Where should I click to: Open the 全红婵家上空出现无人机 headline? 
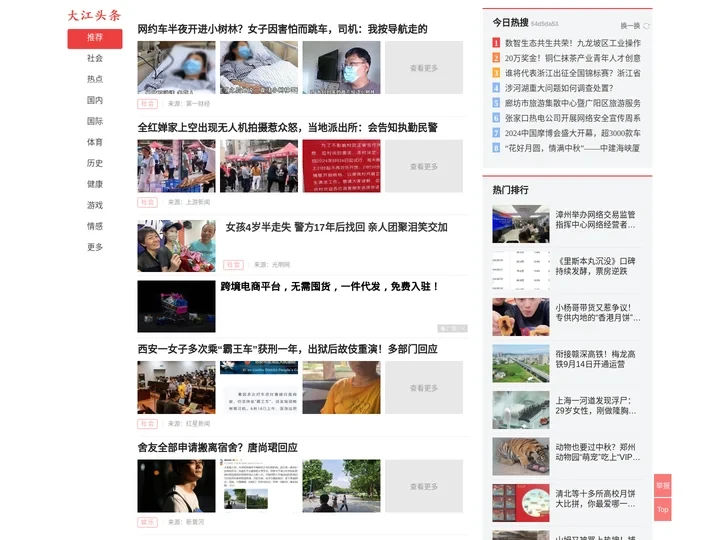[287, 127]
